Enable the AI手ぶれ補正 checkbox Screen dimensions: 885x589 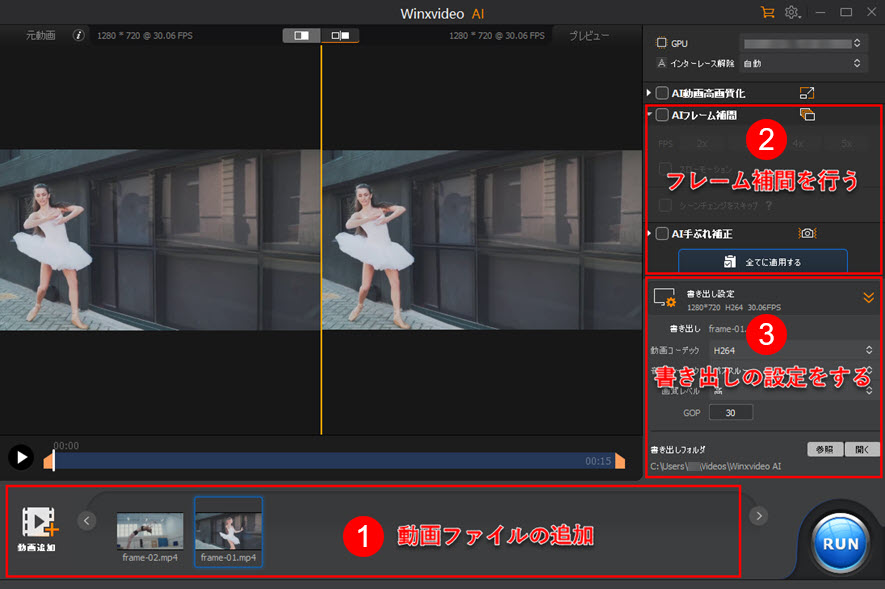(662, 234)
